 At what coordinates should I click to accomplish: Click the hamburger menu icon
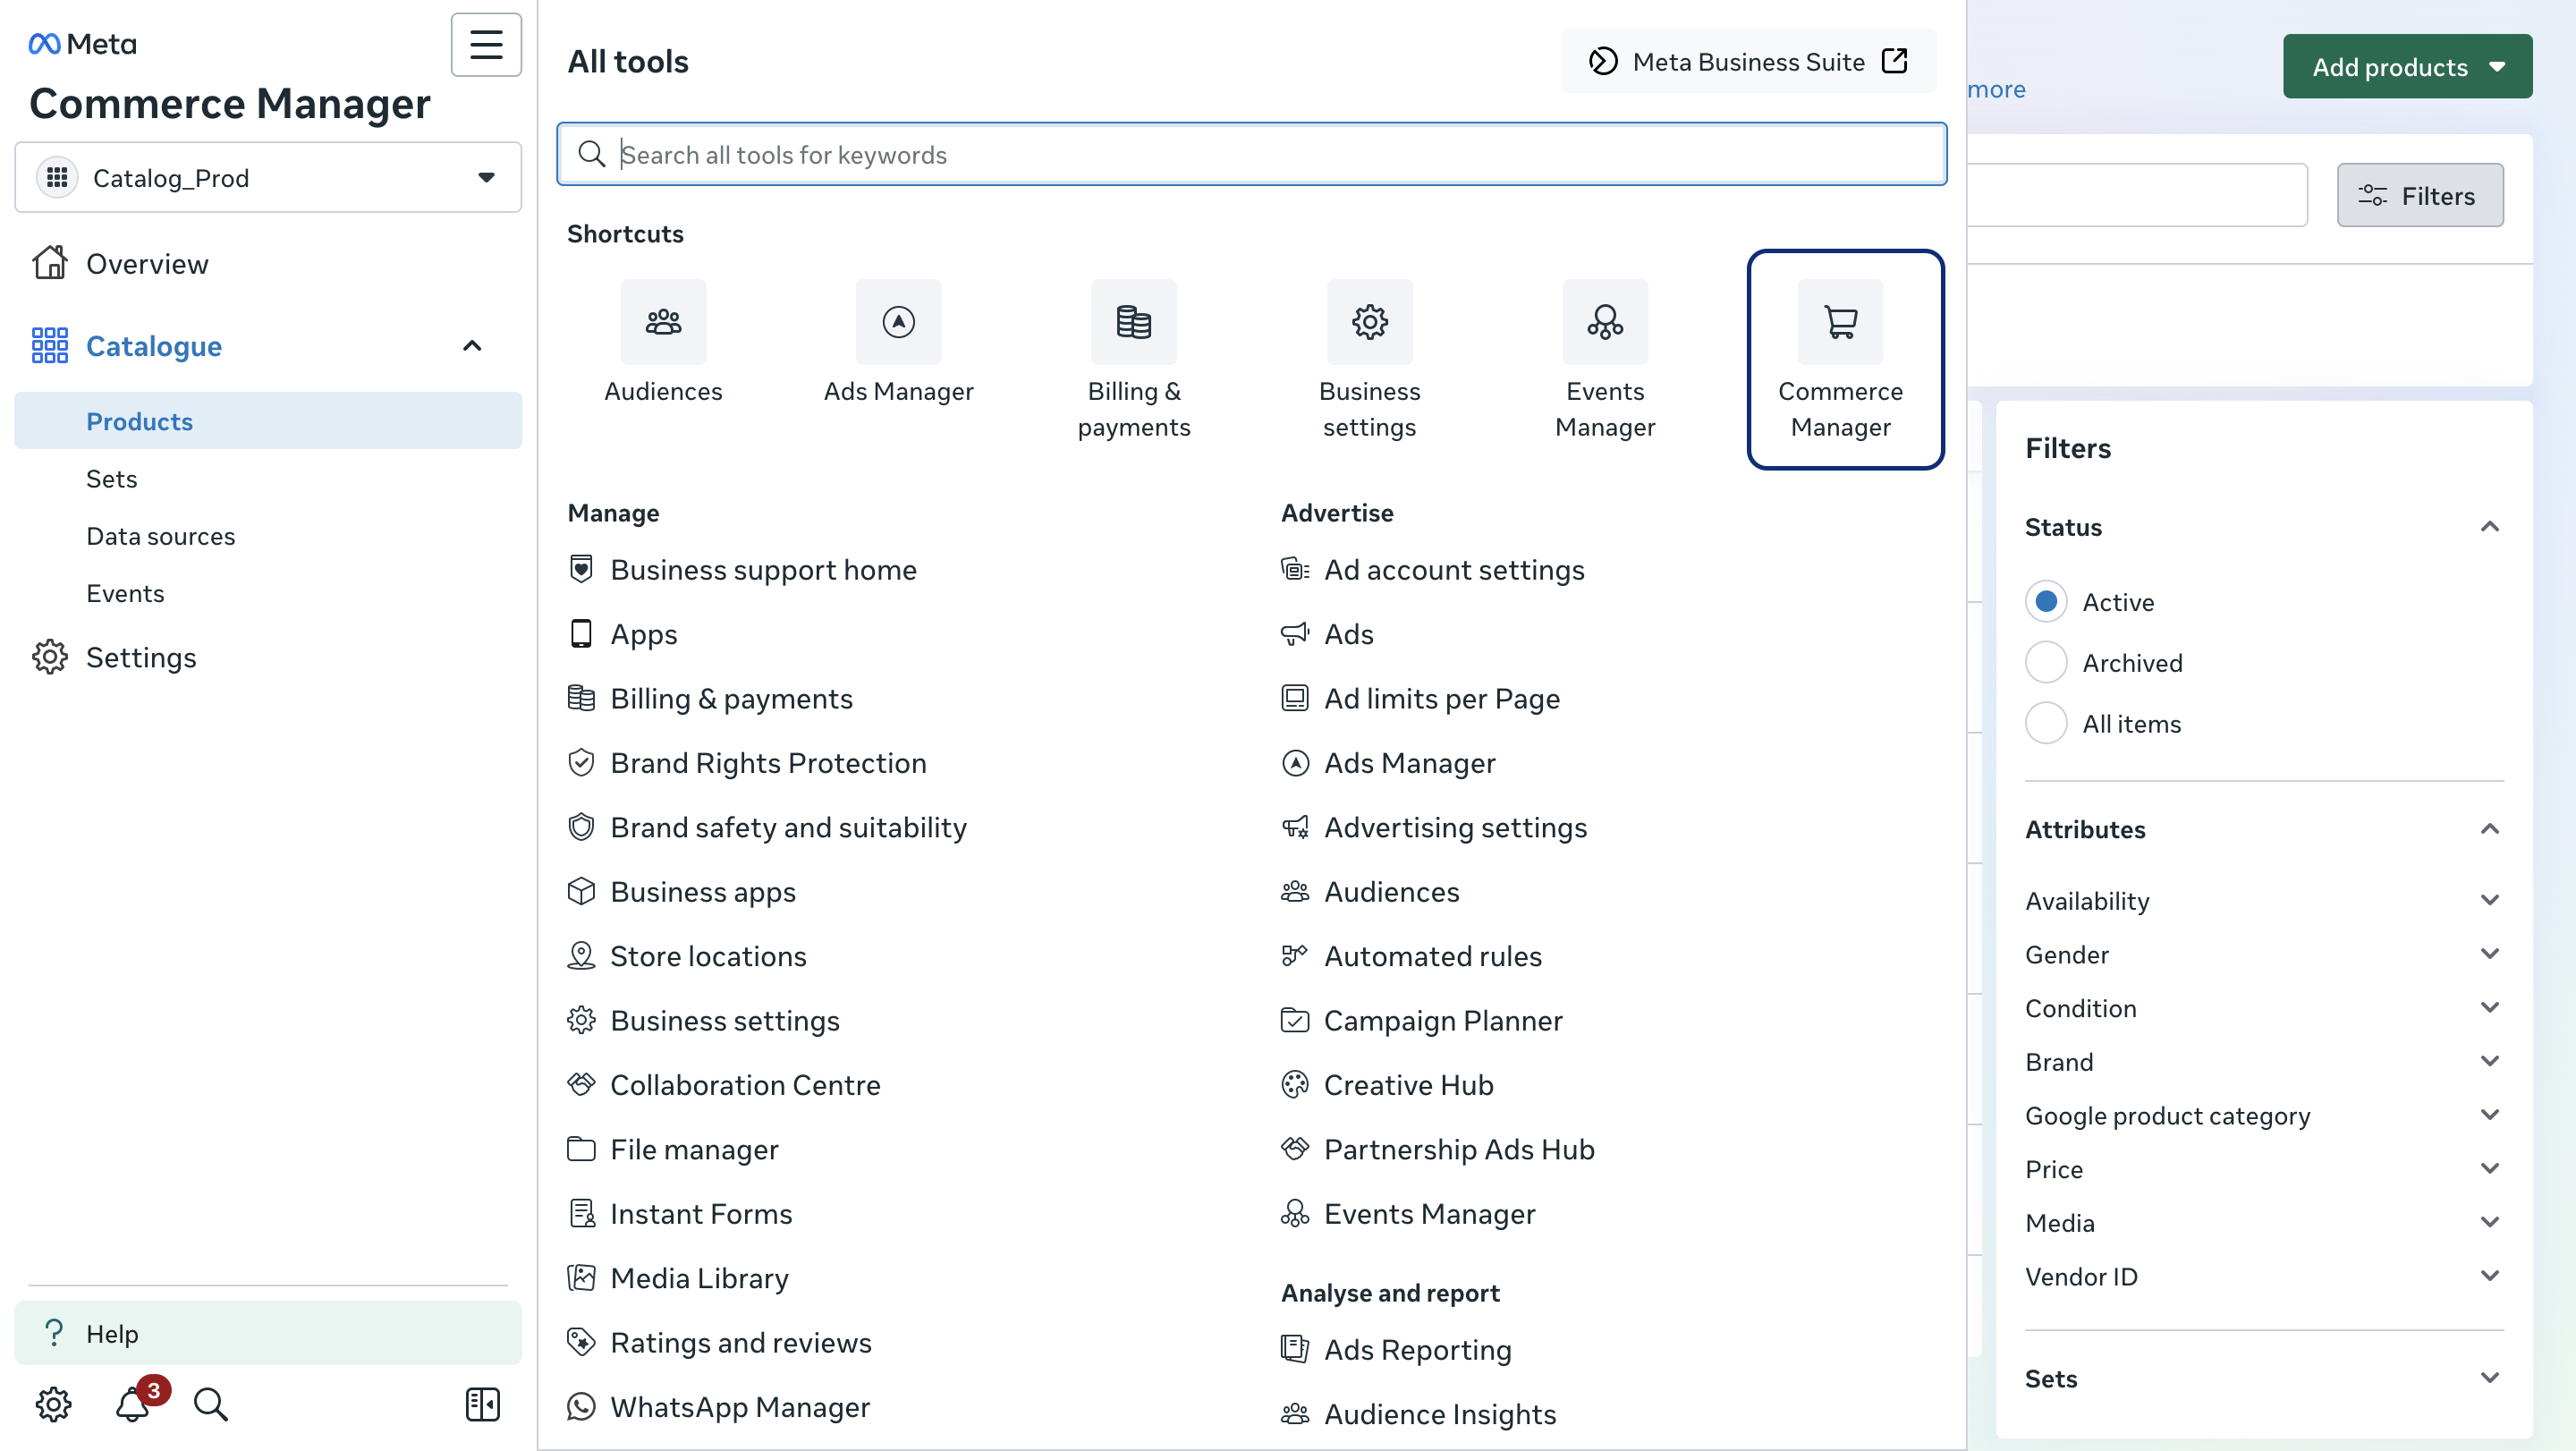click(486, 45)
